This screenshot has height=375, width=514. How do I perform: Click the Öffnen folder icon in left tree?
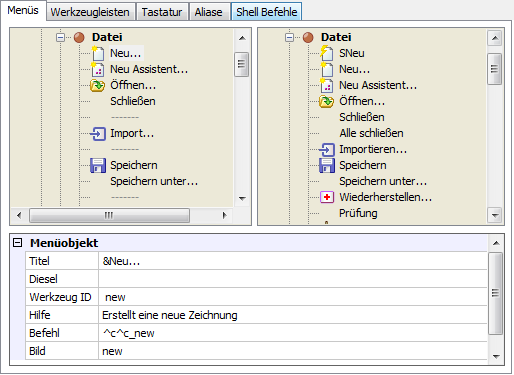pyautogui.click(x=97, y=85)
